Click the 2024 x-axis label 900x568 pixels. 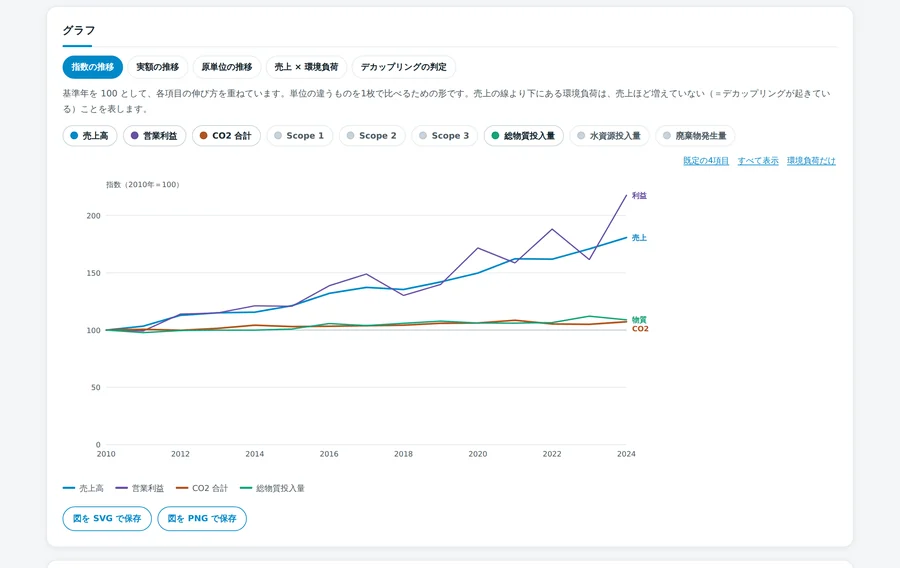tap(626, 454)
